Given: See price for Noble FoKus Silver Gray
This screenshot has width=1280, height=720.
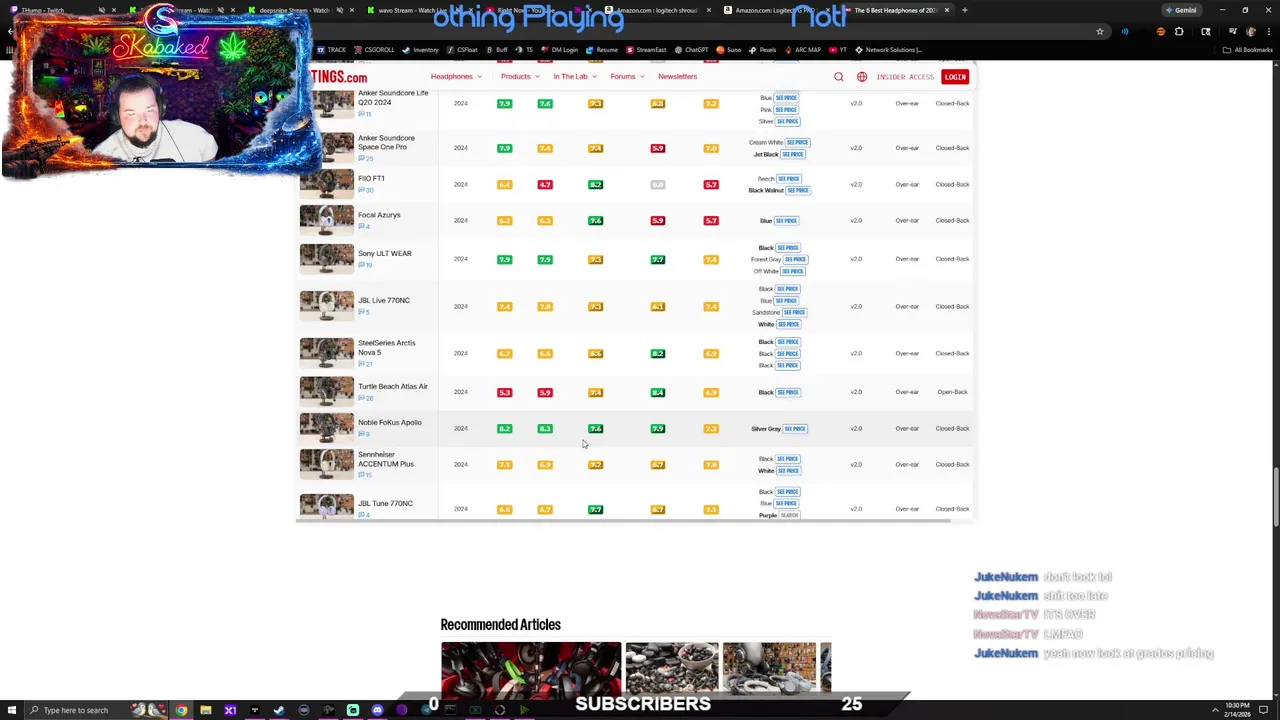Looking at the screenshot, I should coord(795,428).
